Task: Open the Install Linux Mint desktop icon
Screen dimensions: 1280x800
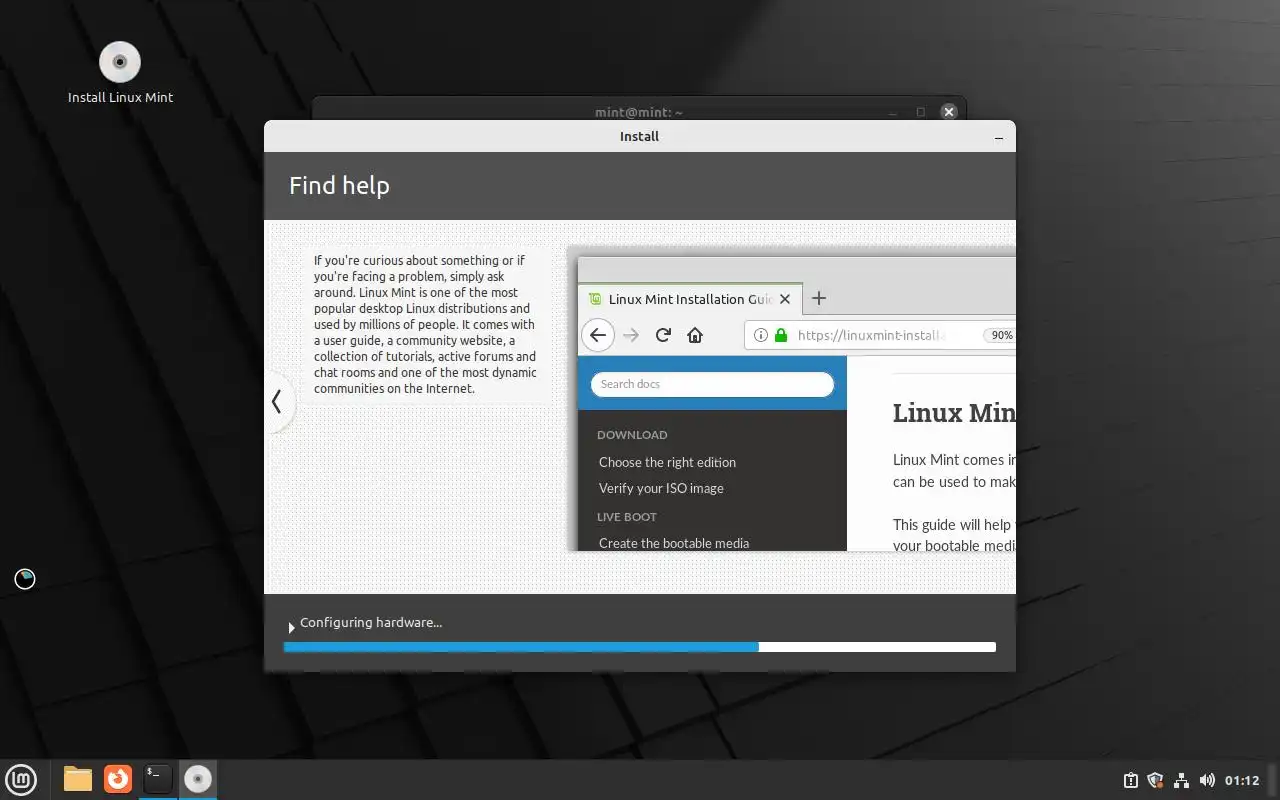Action: click(x=120, y=73)
